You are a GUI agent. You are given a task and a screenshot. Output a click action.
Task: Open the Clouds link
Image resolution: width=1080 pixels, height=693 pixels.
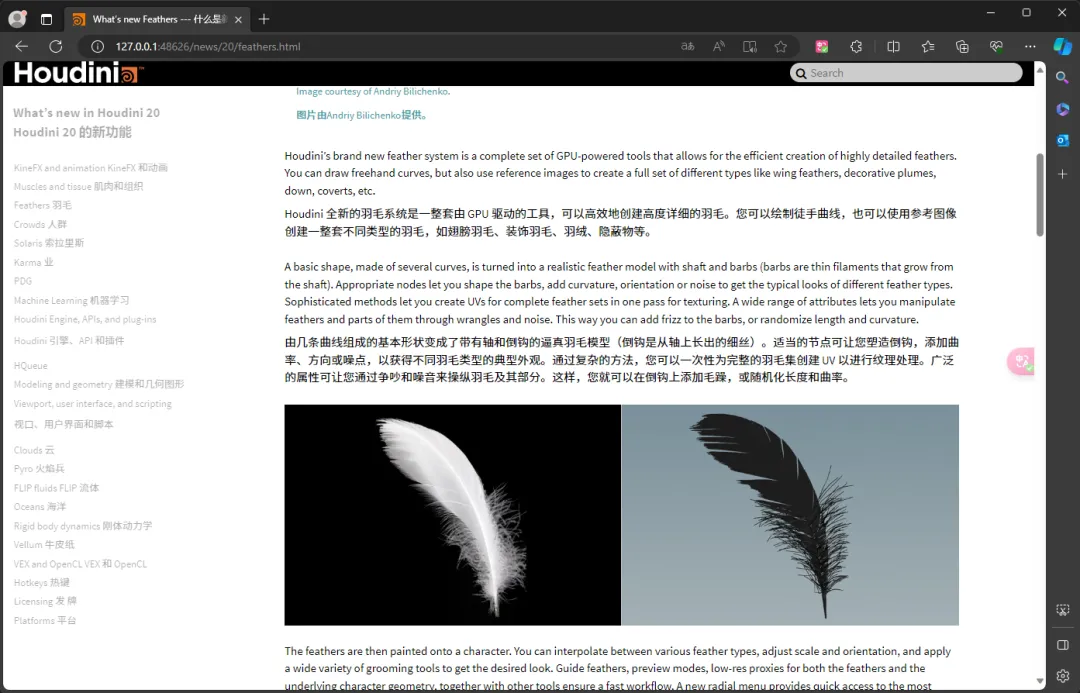coord(34,450)
